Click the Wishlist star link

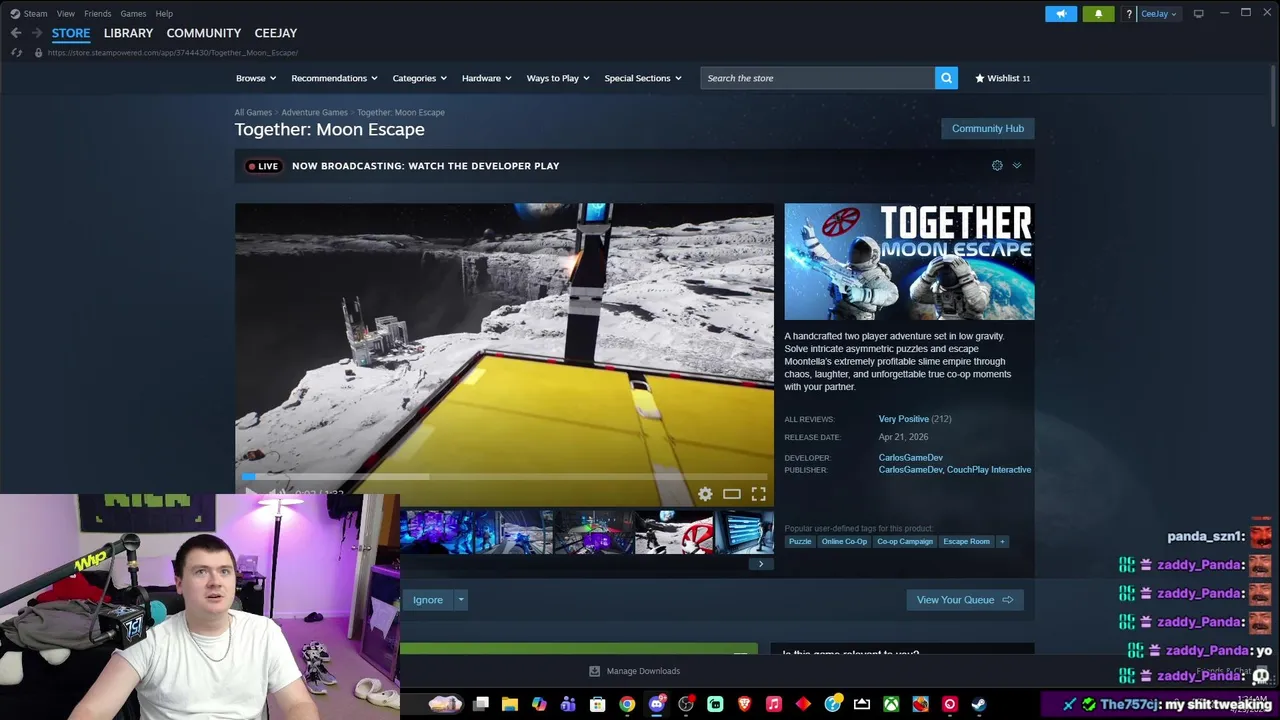pyautogui.click(x=1002, y=78)
